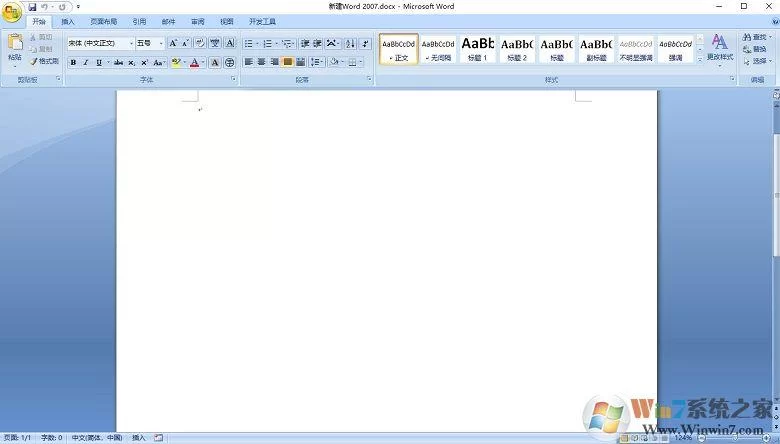Sort text with the A-Z sort icon

coord(350,44)
